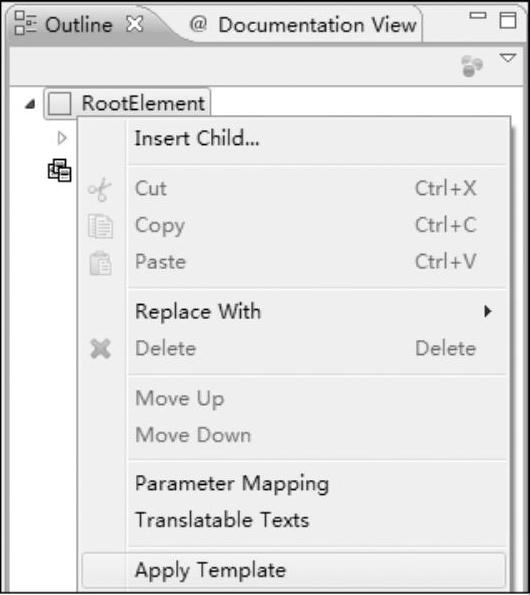Click the three-circles toolbar icon

click(x=472, y=66)
